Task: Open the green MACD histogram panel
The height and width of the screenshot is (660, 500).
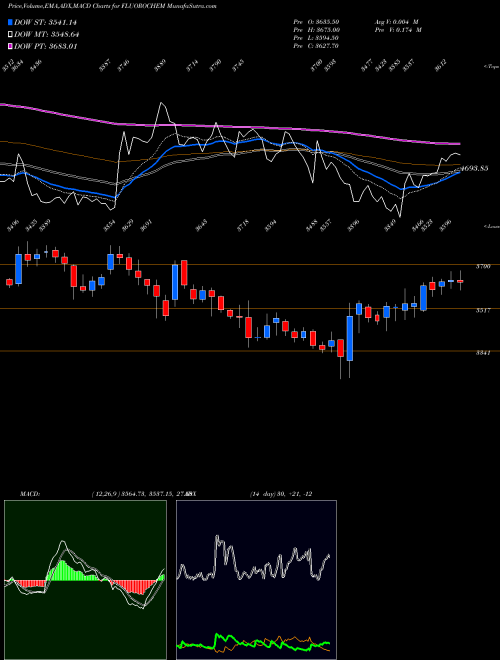Action: [85, 580]
